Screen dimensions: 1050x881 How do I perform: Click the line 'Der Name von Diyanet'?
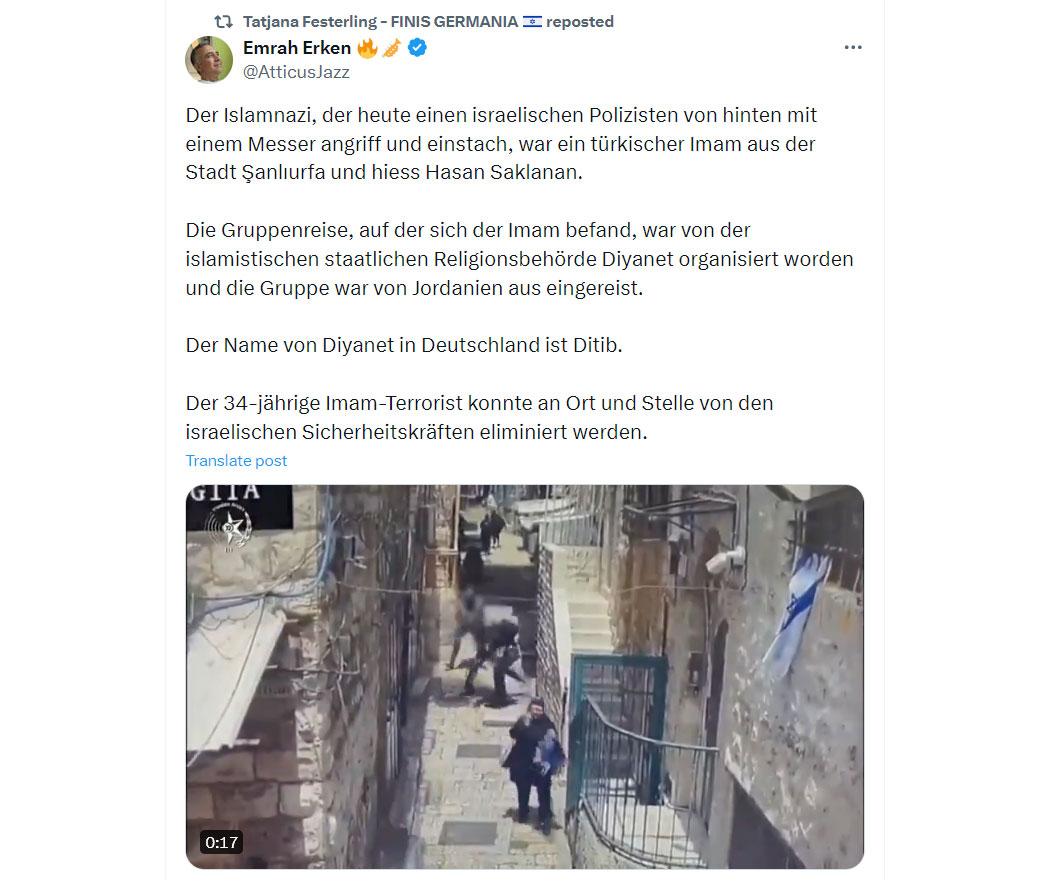pos(404,345)
